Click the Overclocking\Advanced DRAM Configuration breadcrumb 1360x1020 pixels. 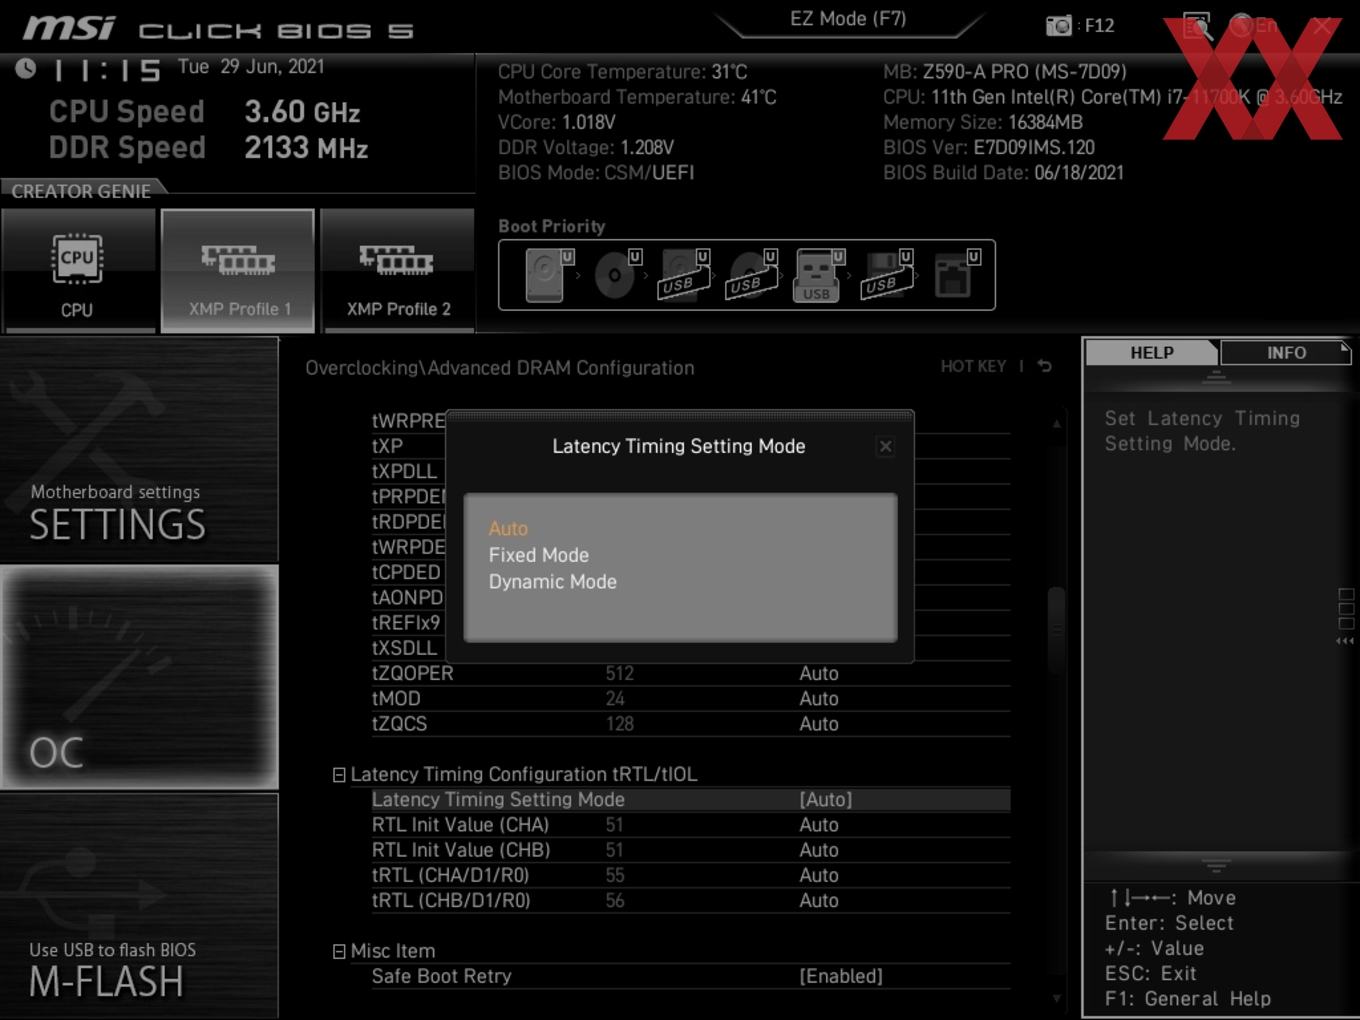point(500,368)
